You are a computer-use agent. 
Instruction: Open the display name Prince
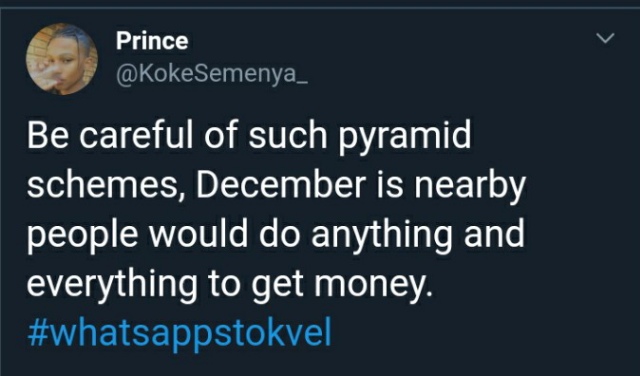[x=152, y=41]
